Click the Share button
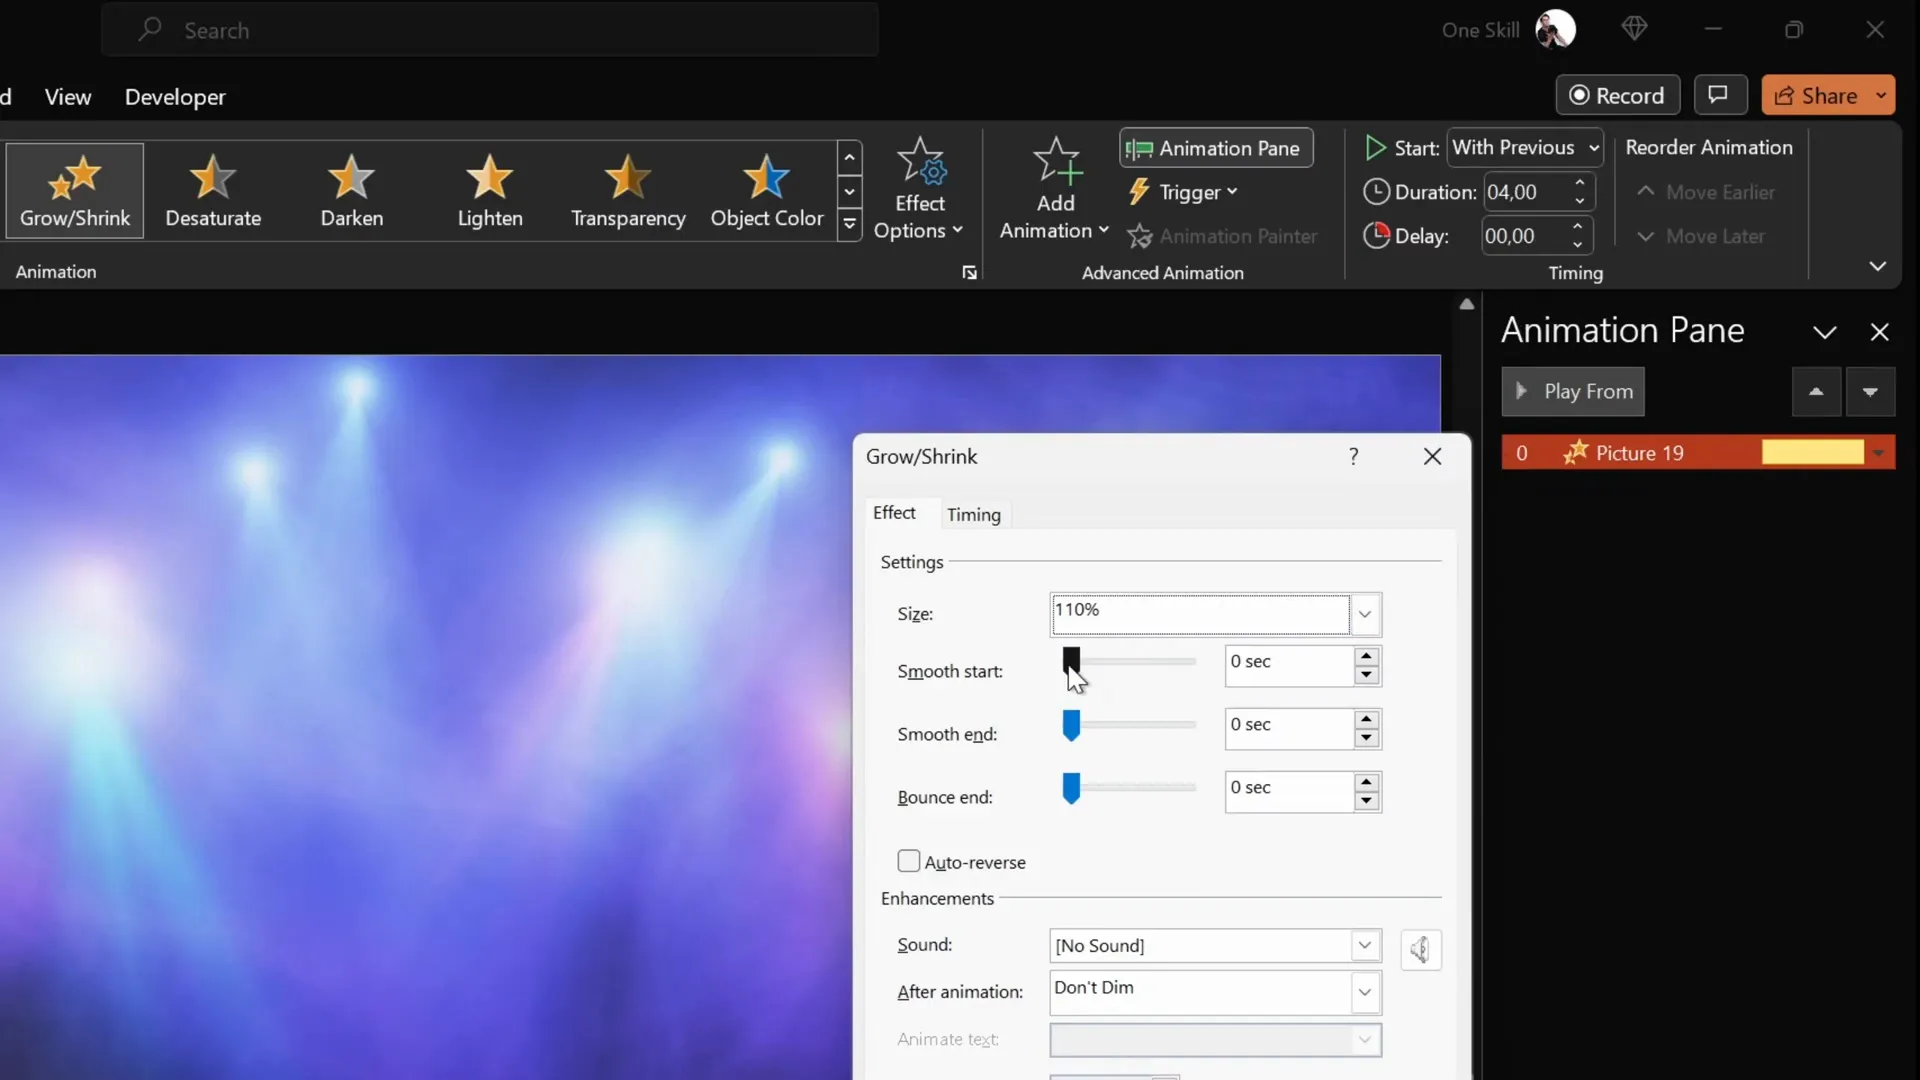The image size is (1920, 1080). (x=1816, y=95)
